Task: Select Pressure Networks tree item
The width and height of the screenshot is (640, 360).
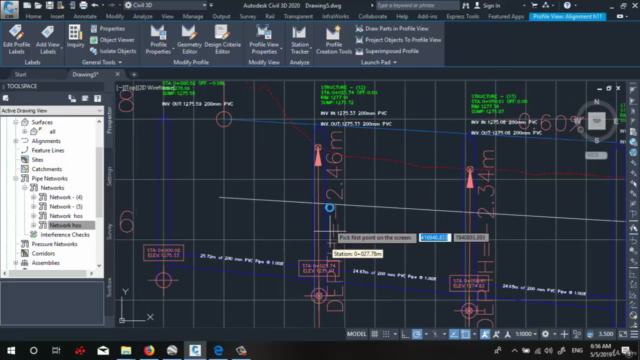Action: pos(54,244)
